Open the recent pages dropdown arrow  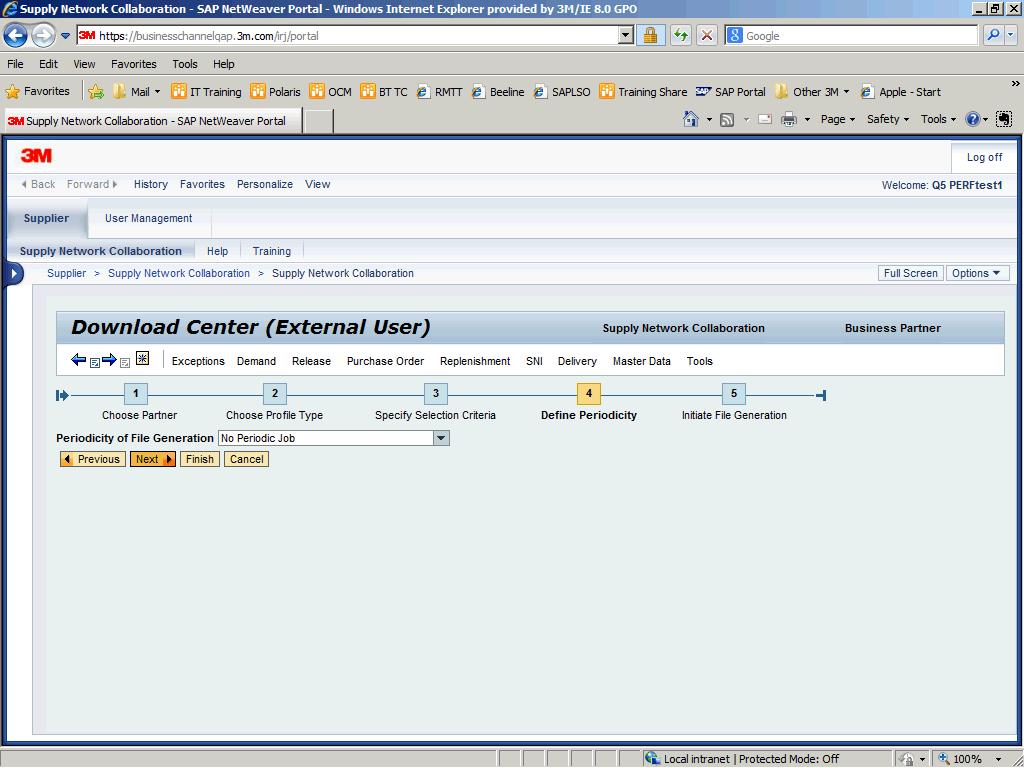tap(65, 36)
